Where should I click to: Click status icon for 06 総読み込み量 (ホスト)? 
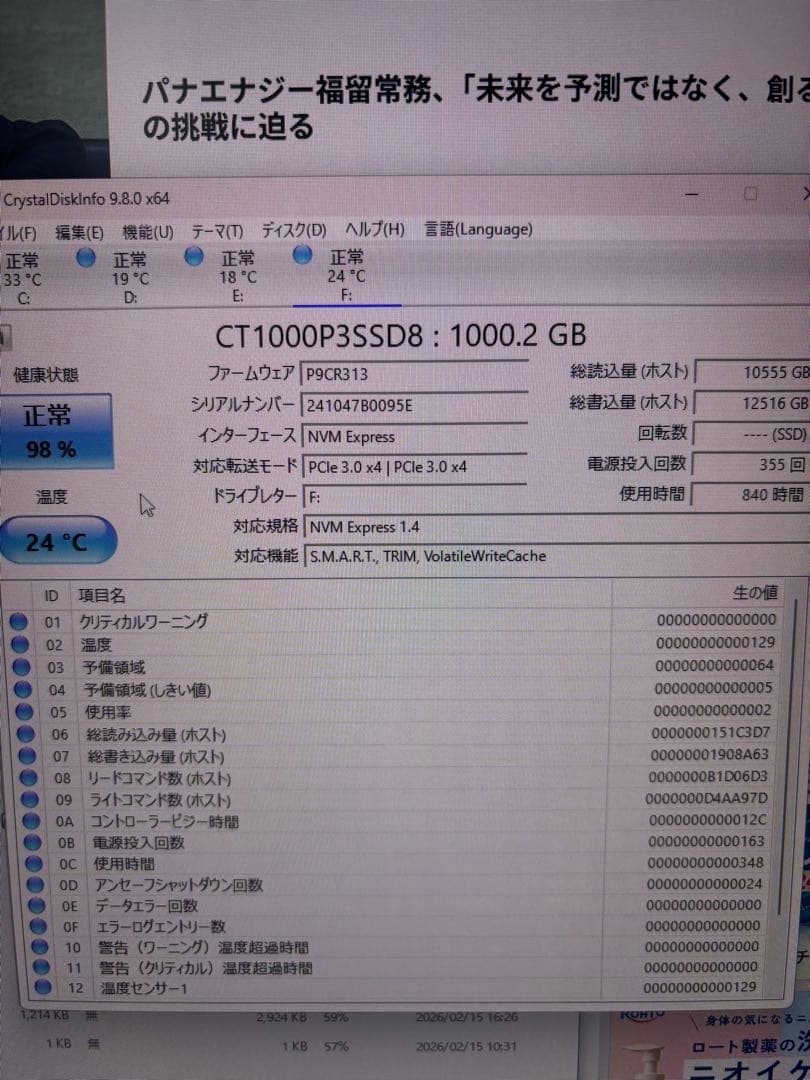click(25, 734)
